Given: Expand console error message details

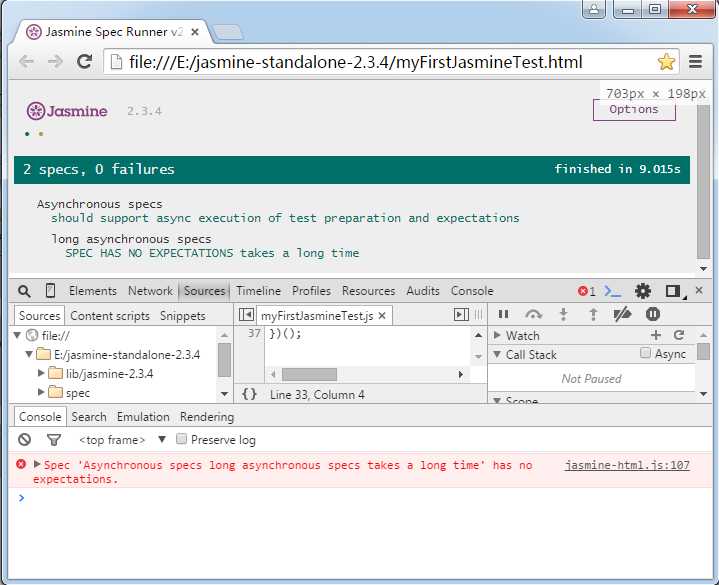Looking at the screenshot, I should point(37,464).
